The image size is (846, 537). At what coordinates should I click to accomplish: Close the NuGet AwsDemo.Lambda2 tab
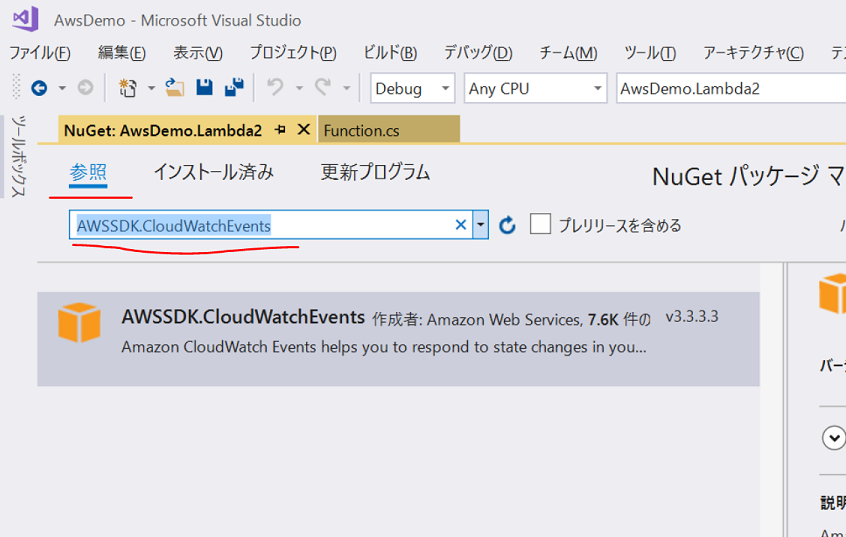(304, 130)
